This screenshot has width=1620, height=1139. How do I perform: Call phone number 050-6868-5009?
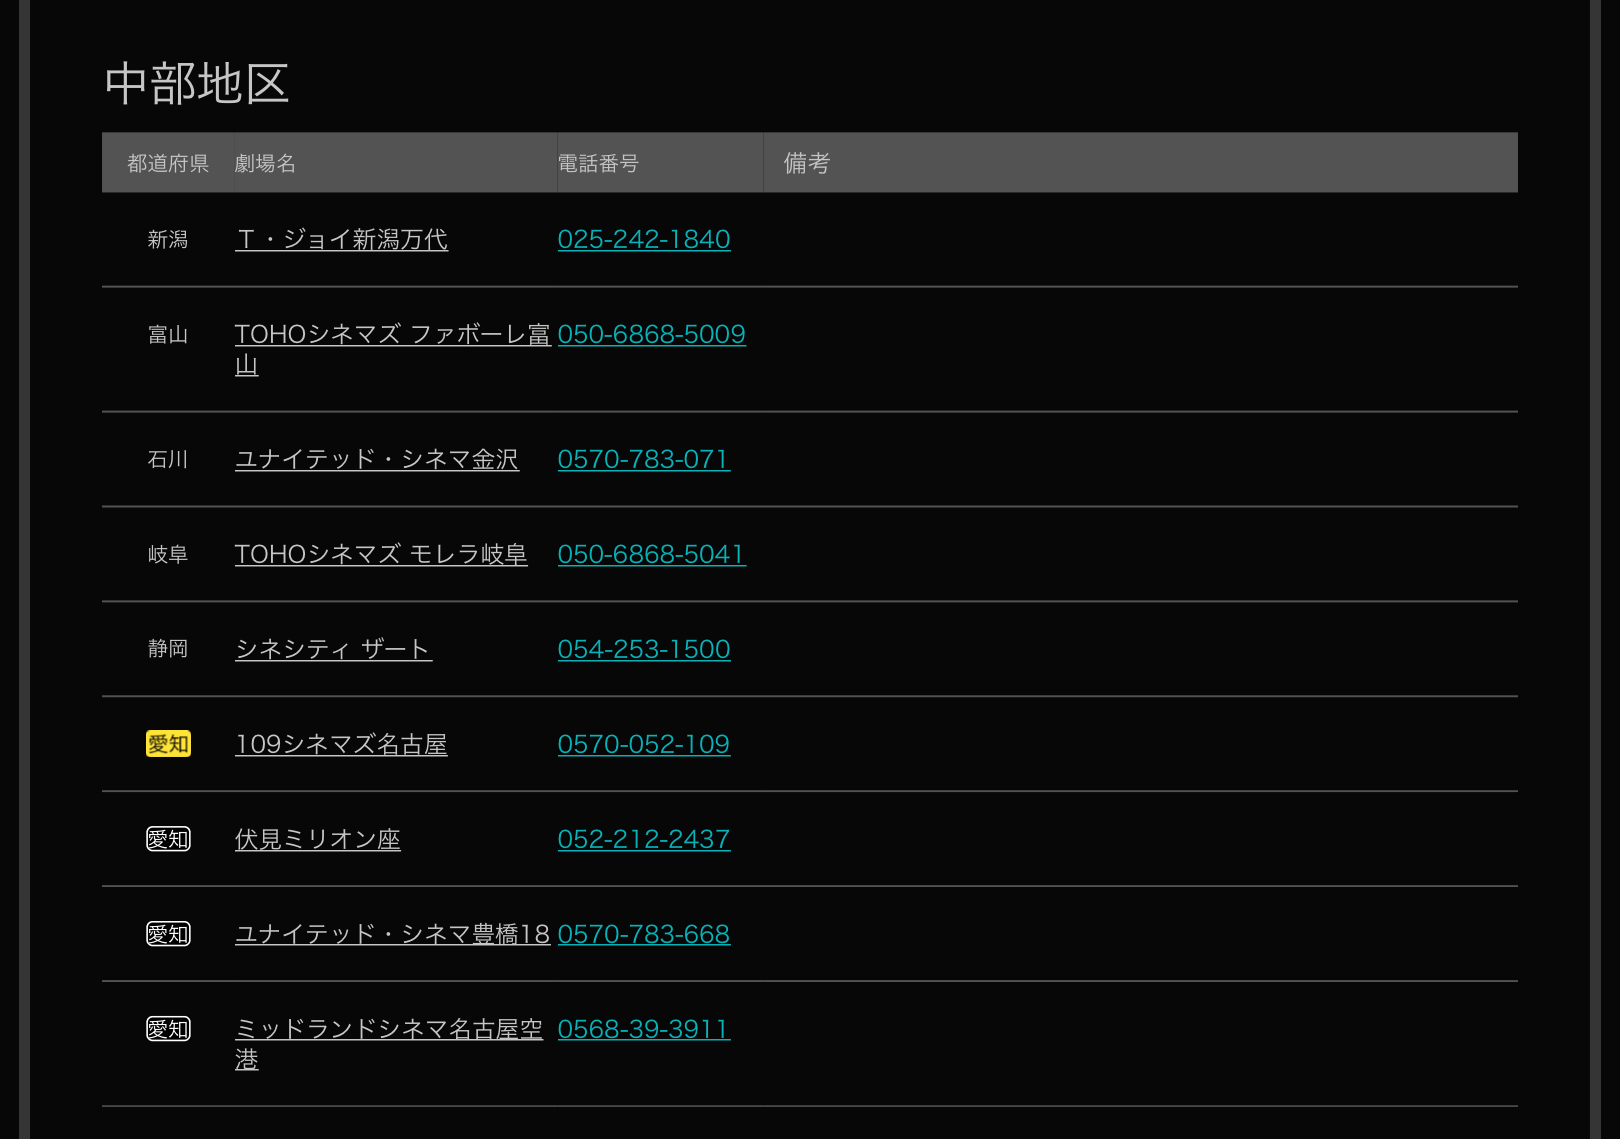point(652,335)
